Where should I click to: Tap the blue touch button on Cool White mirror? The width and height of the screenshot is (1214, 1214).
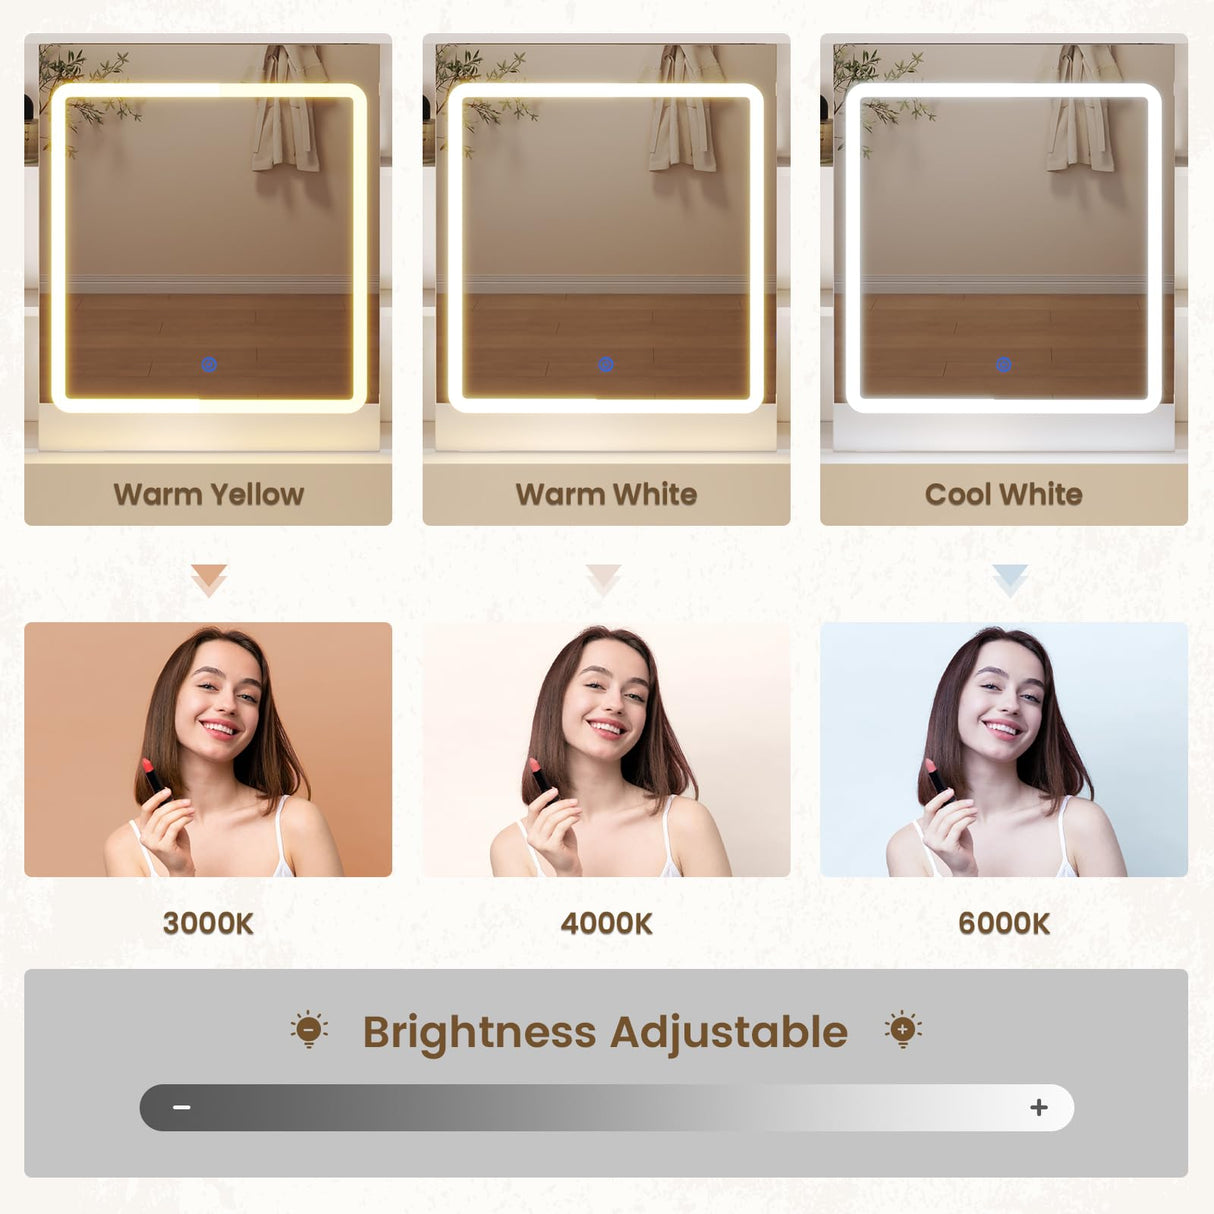[x=1004, y=365]
